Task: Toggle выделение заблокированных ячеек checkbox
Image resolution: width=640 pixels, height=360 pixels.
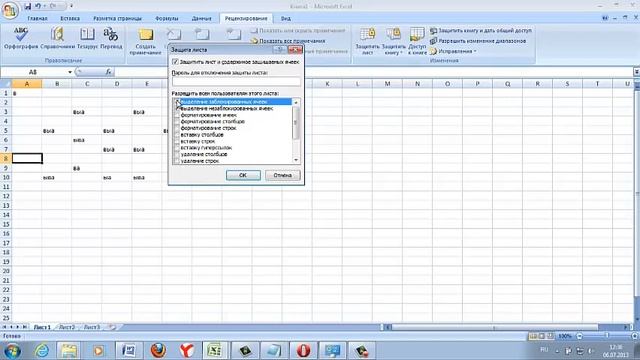Action: 176,102
